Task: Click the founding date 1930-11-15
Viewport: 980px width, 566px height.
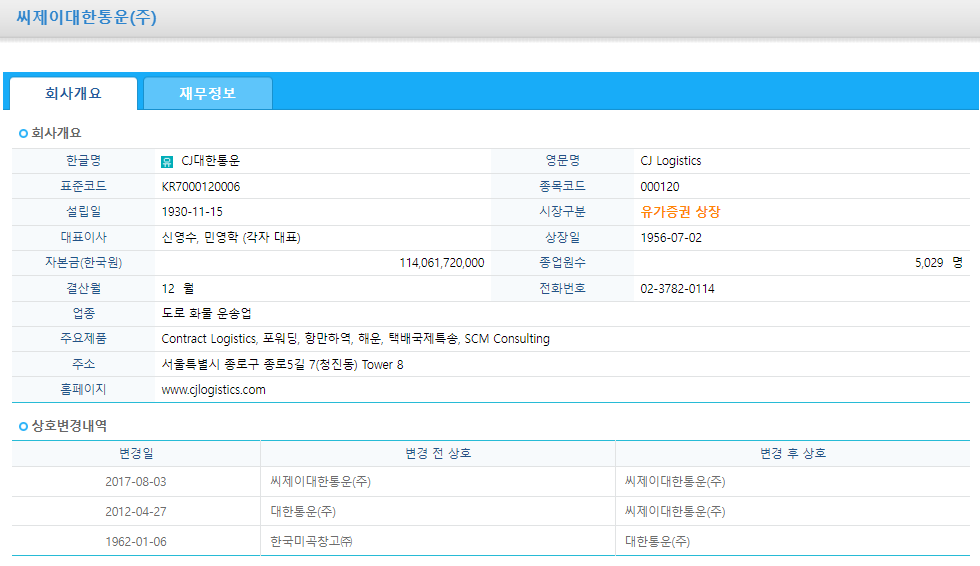Action: 192,212
